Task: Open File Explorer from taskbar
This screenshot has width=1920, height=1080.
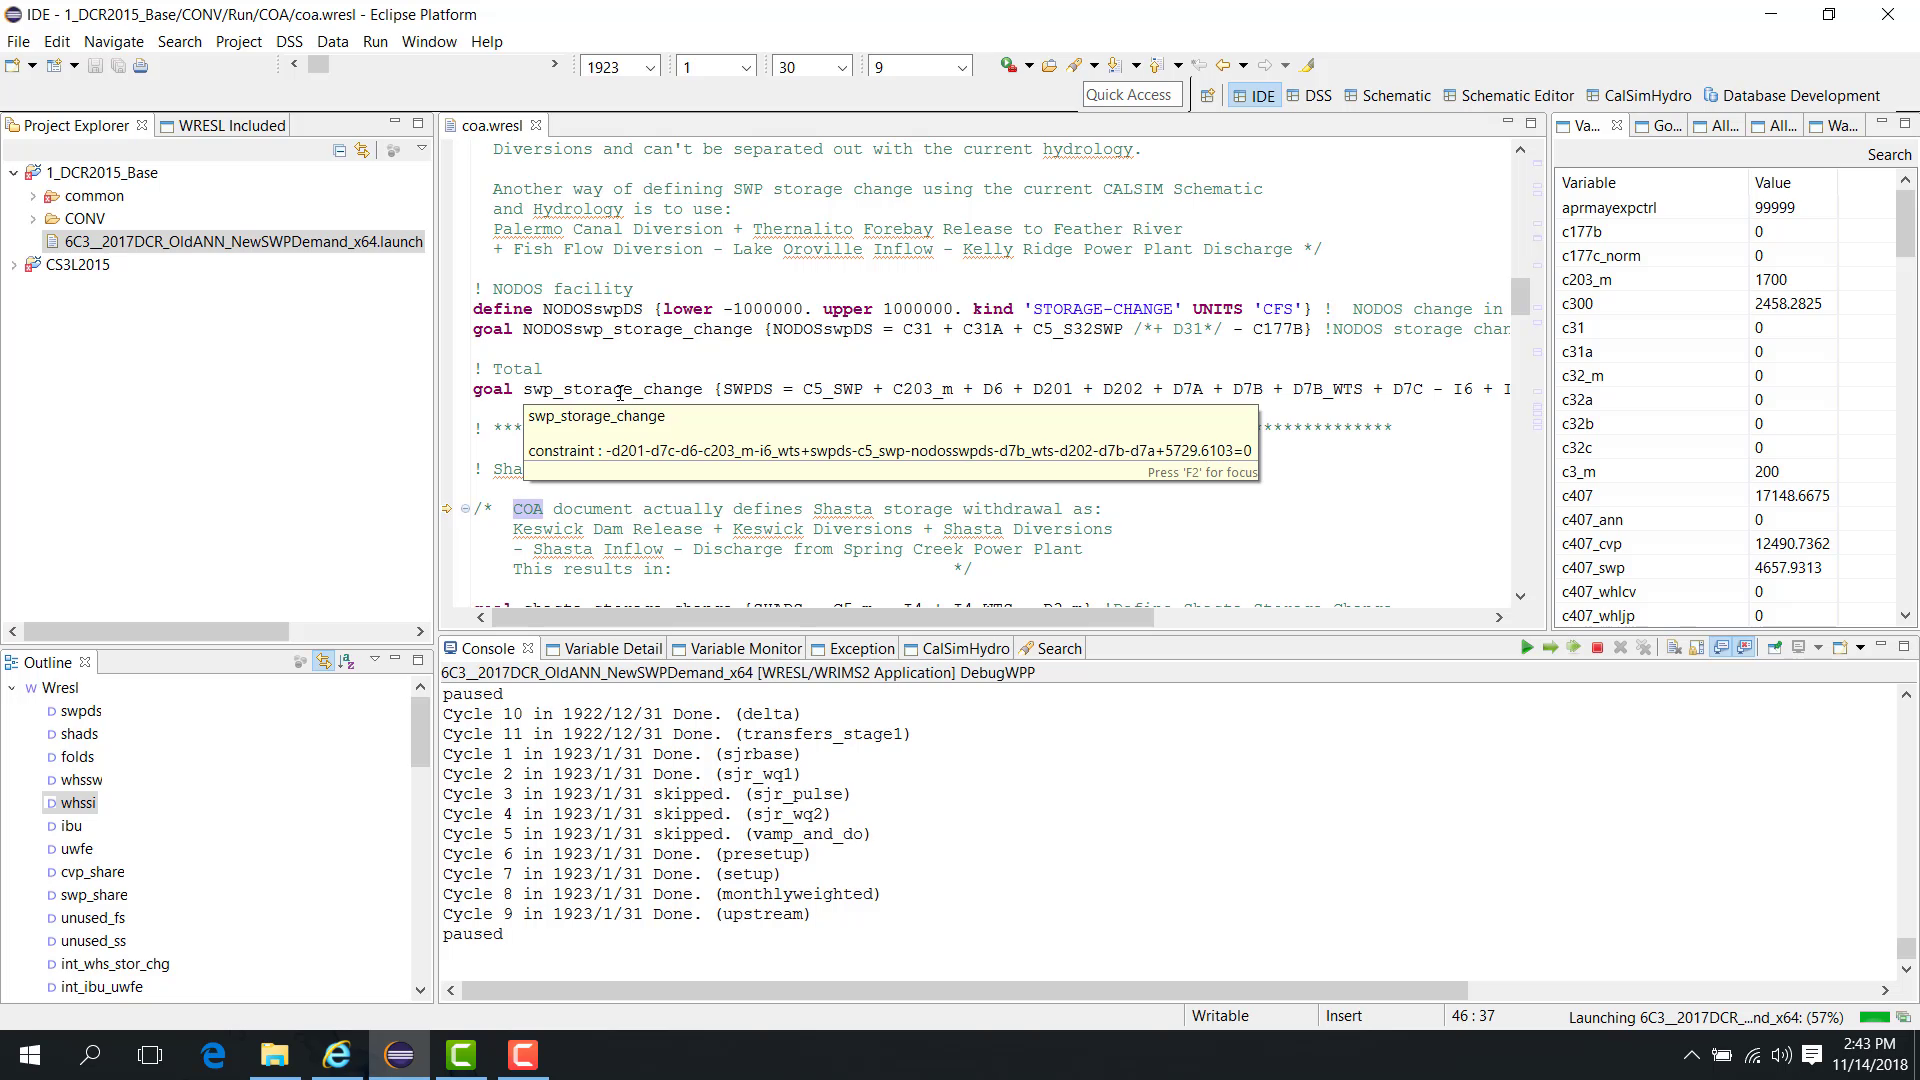Action: 275,1055
